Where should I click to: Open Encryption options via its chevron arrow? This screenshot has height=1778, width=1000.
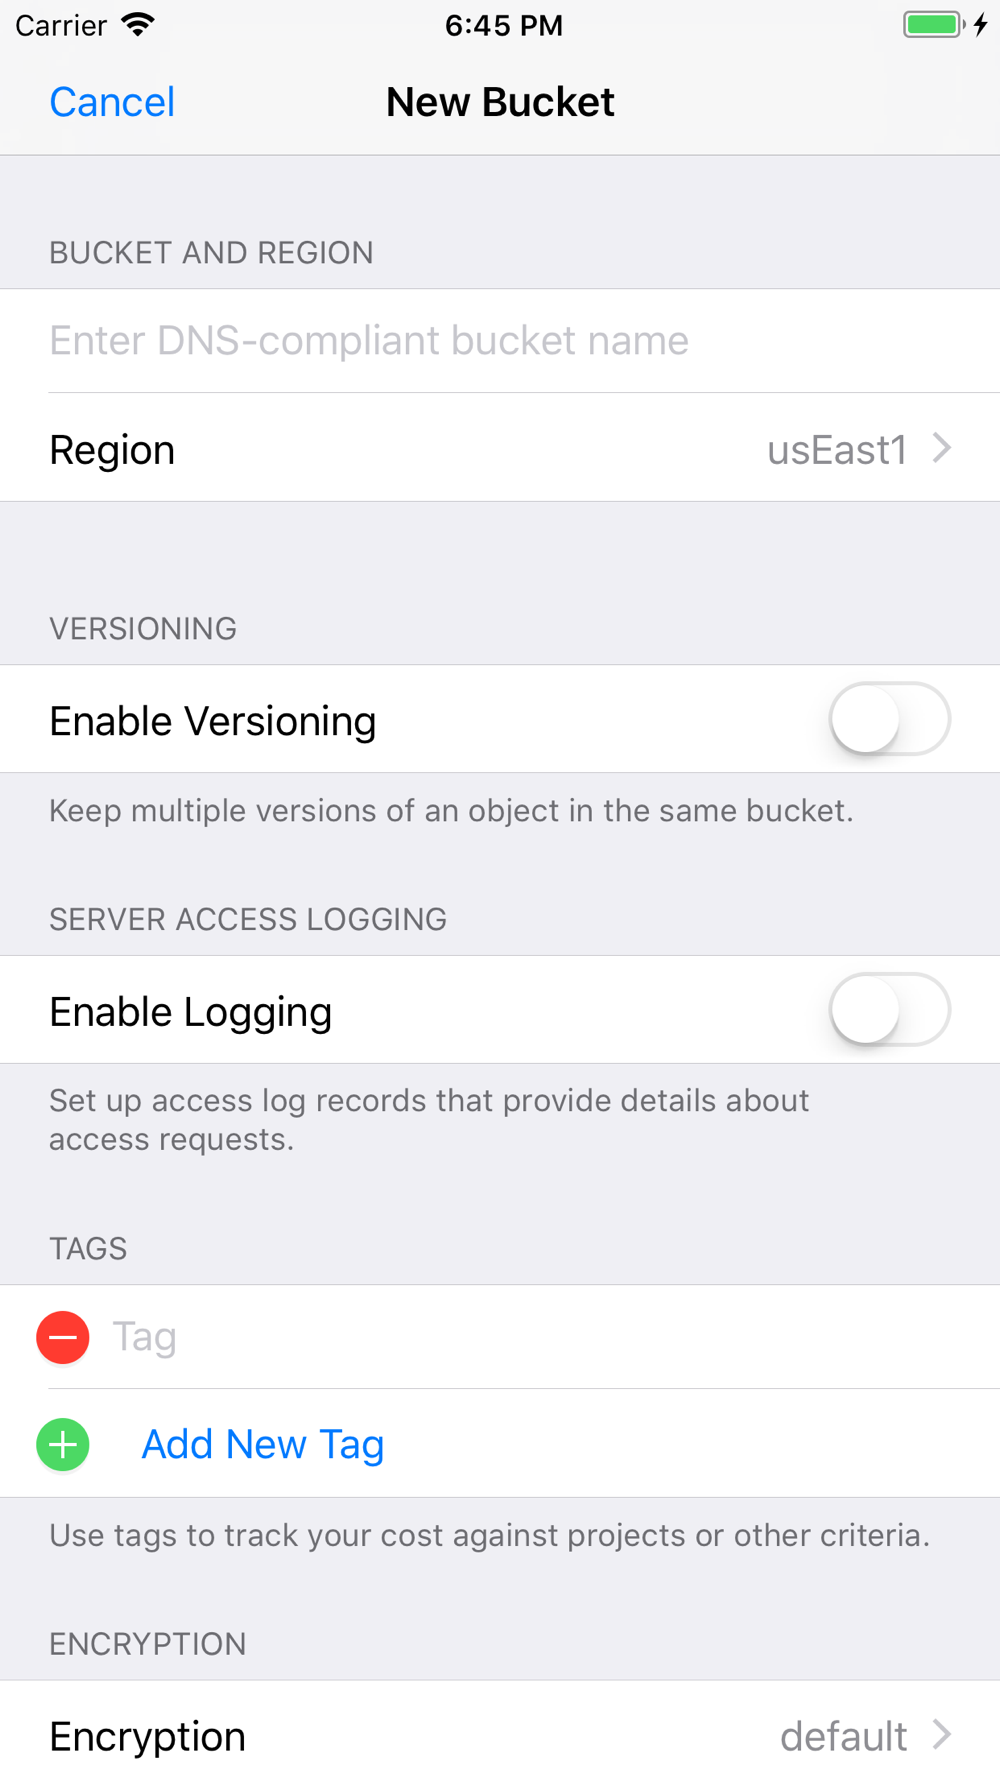[x=941, y=1734]
